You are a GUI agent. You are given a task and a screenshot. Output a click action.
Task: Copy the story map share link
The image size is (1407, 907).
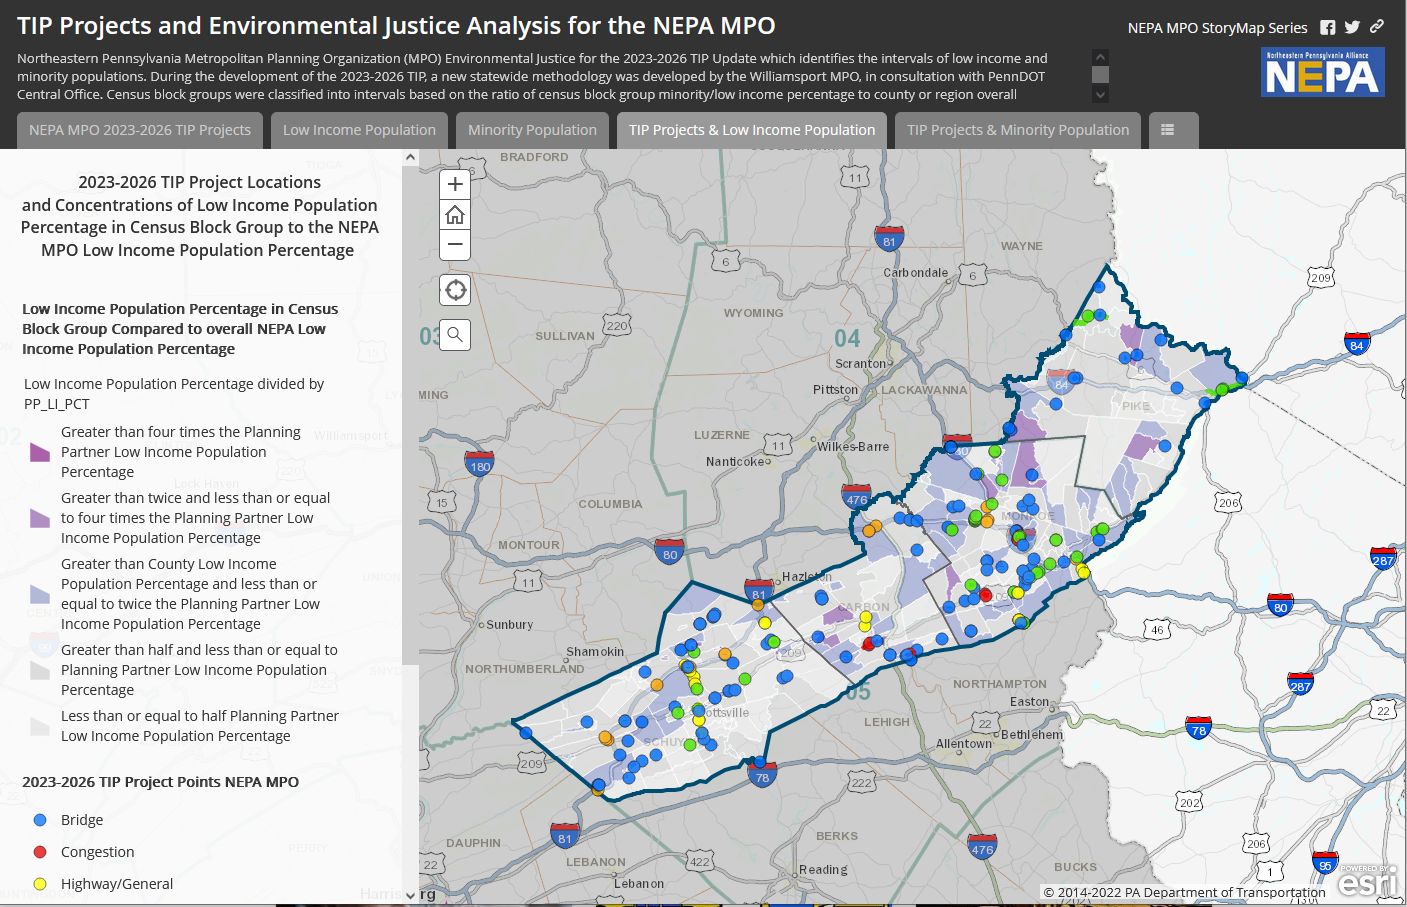[x=1377, y=27]
